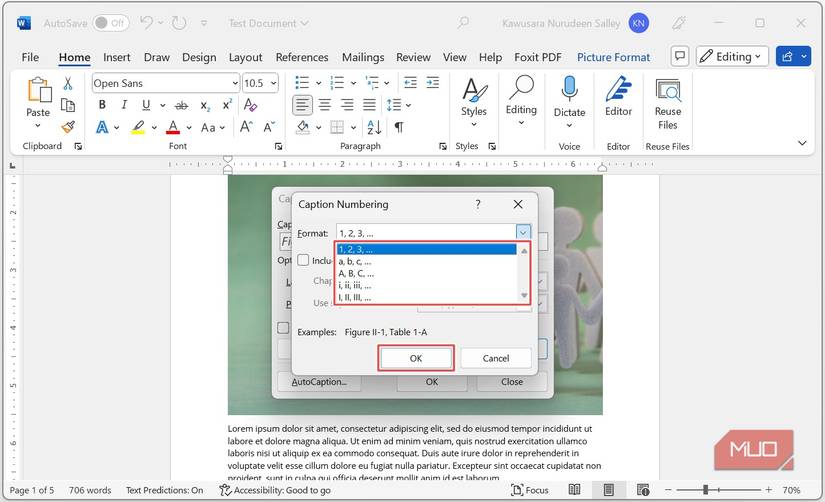Expand the Format combo box arrow
This screenshot has width=825, height=502.
point(523,232)
